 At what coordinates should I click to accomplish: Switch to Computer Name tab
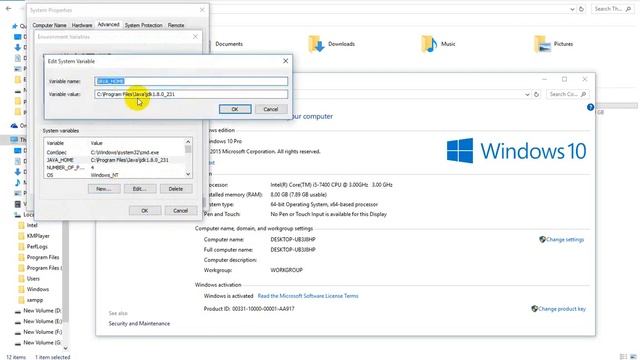49,25
